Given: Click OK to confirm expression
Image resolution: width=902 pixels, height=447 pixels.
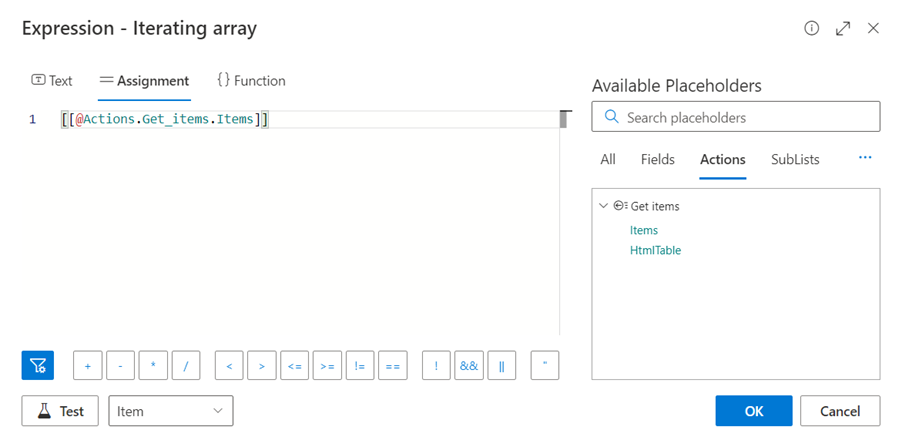Looking at the screenshot, I should pyautogui.click(x=753, y=411).
